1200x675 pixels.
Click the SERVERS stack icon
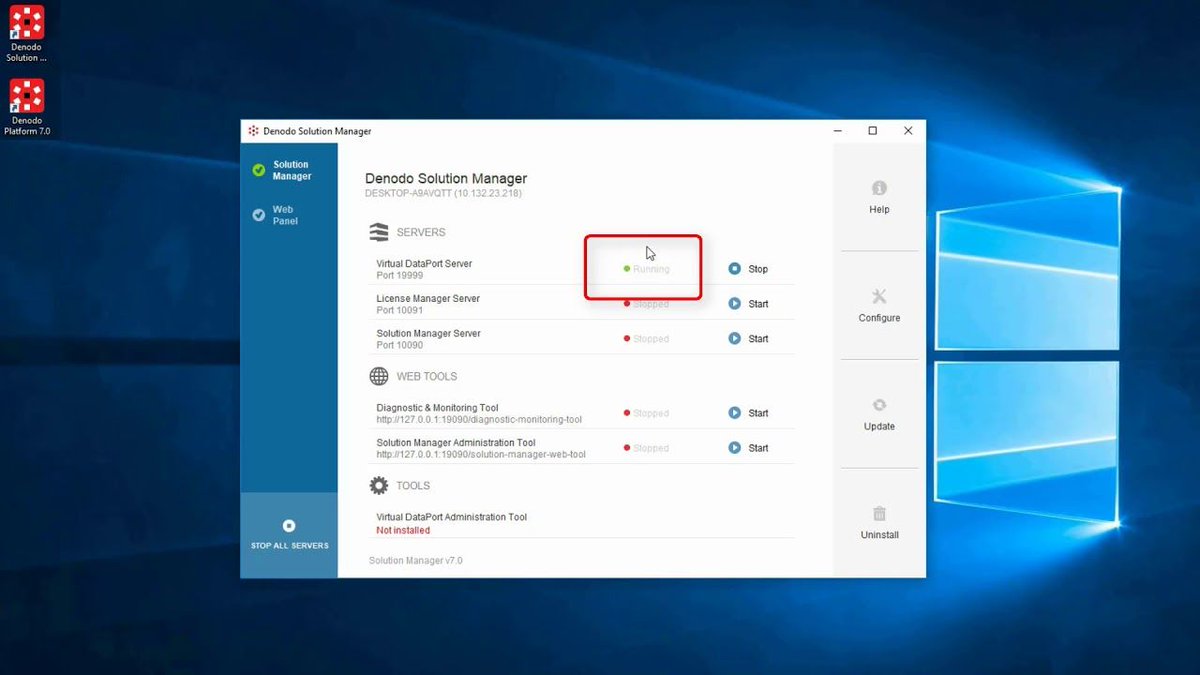(379, 231)
